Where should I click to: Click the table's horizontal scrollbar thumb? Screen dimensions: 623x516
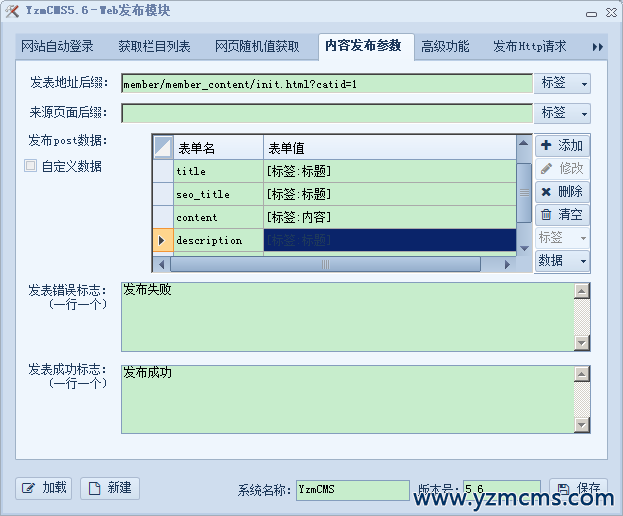pyautogui.click(x=325, y=265)
